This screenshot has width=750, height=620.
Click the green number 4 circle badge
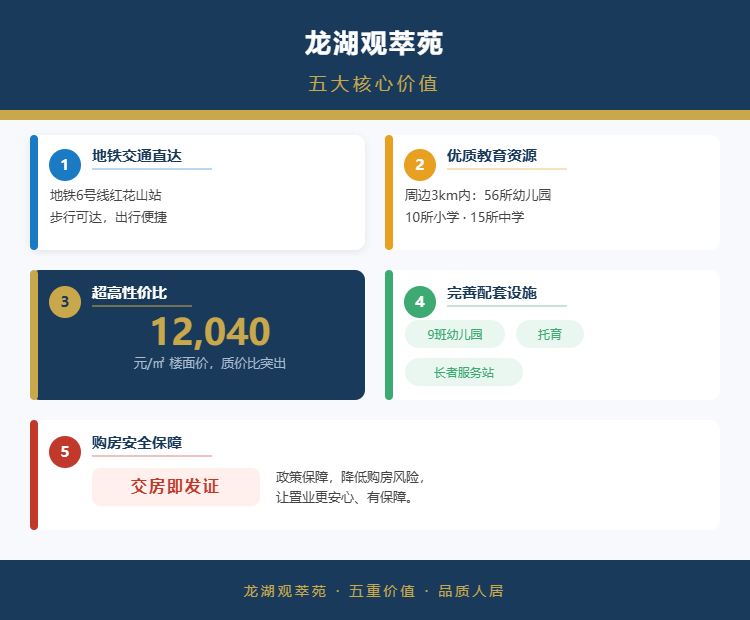(419, 302)
